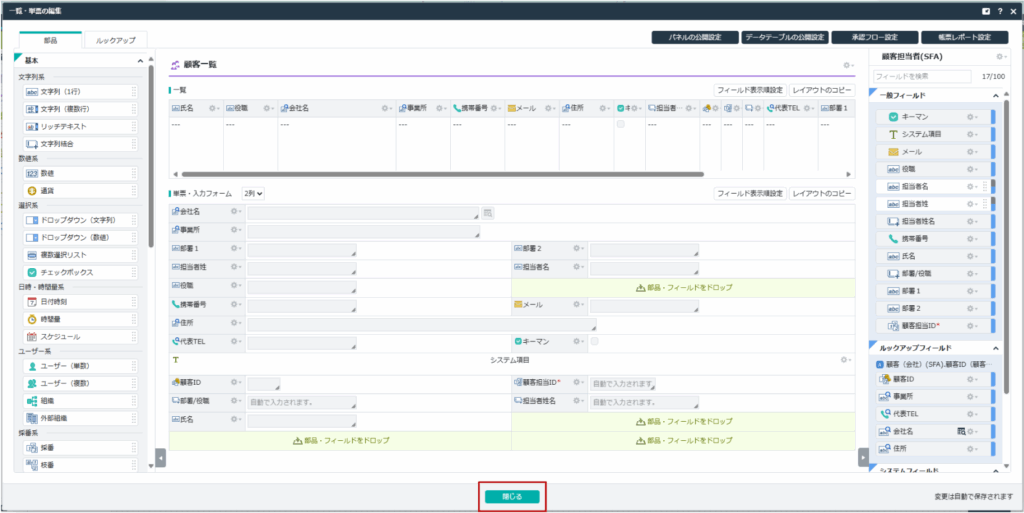Click the help question mark icon

(x=999, y=10)
